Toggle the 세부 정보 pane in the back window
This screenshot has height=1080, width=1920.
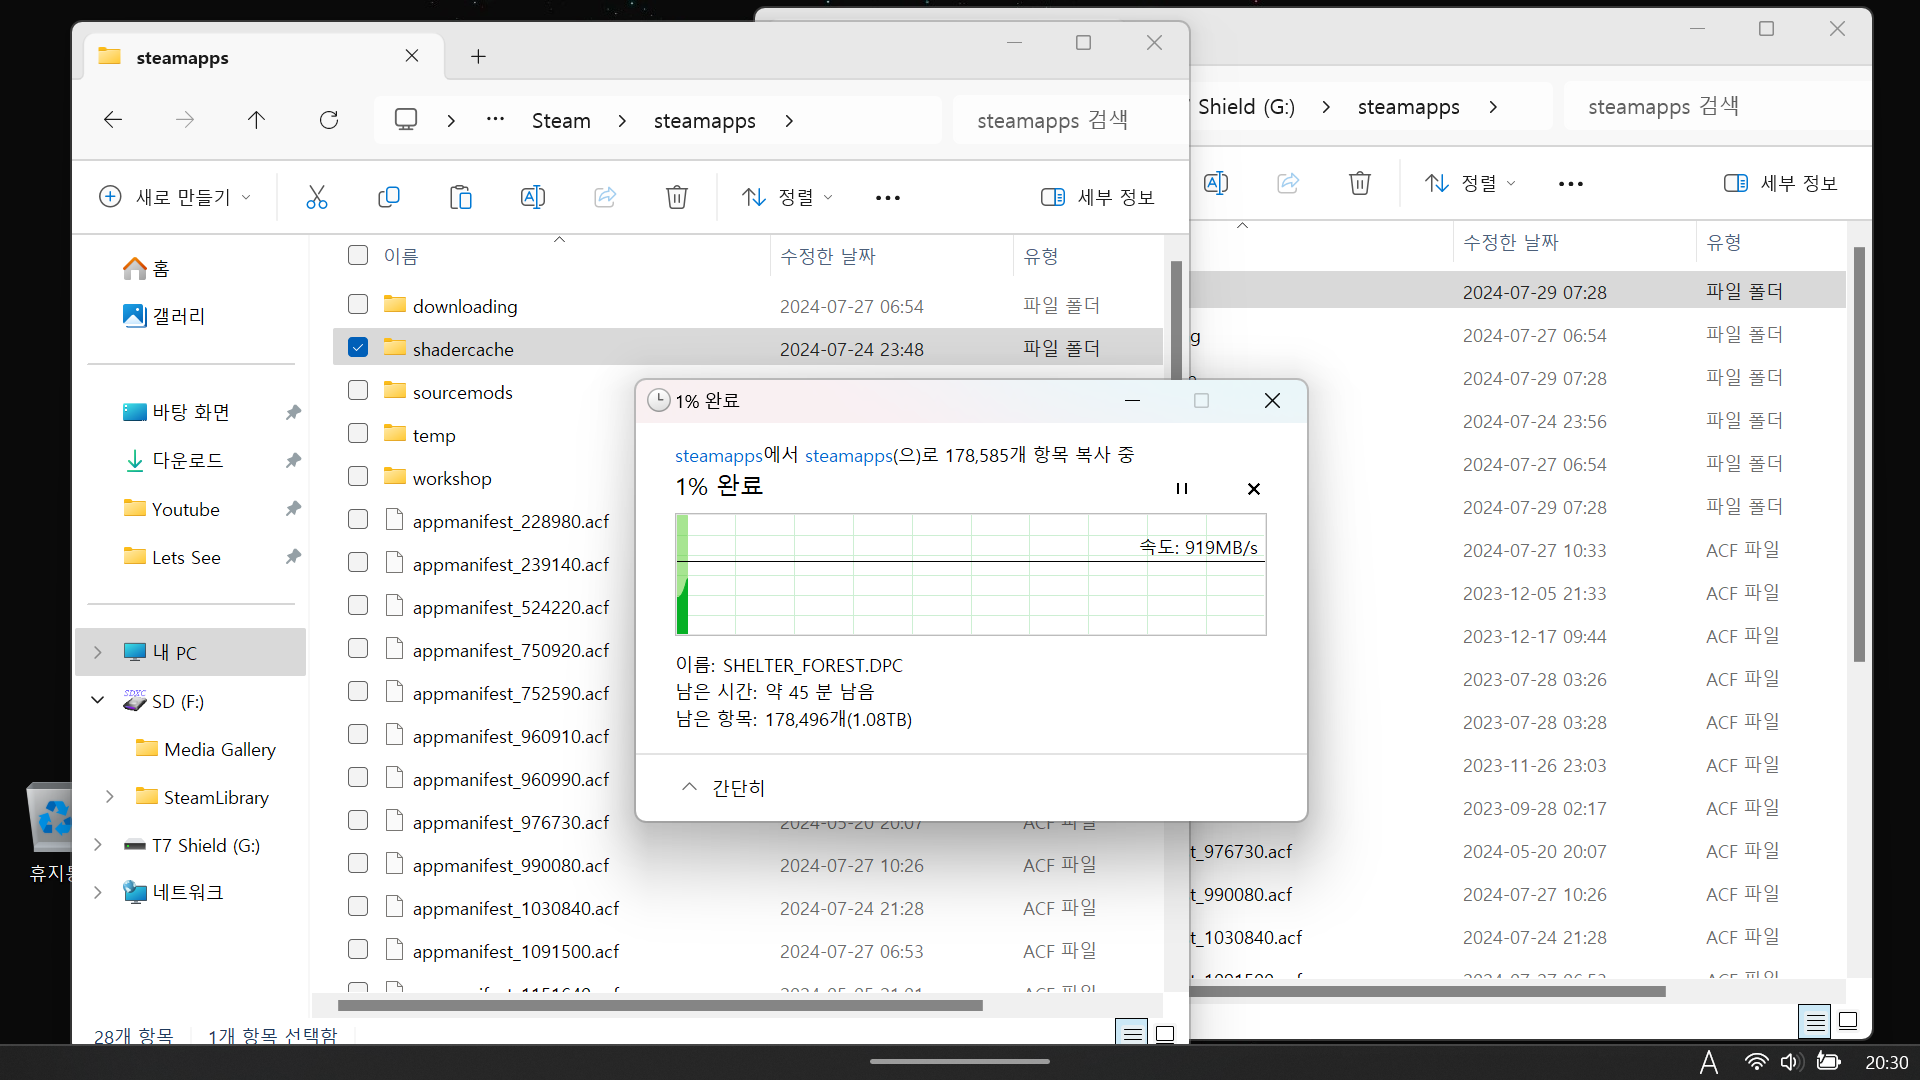(x=1780, y=183)
